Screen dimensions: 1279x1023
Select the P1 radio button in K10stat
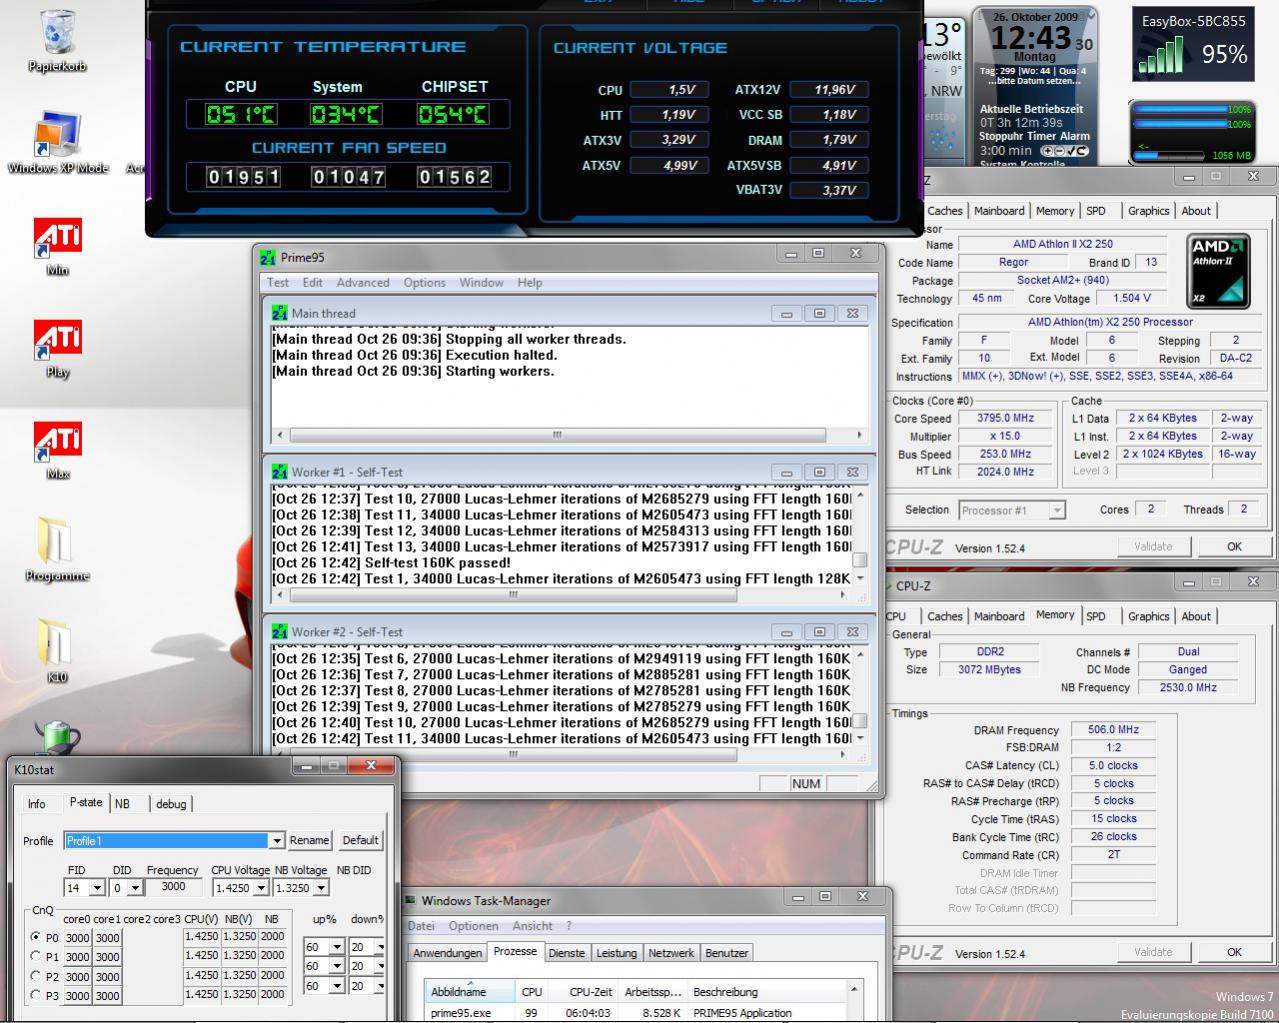coord(36,957)
